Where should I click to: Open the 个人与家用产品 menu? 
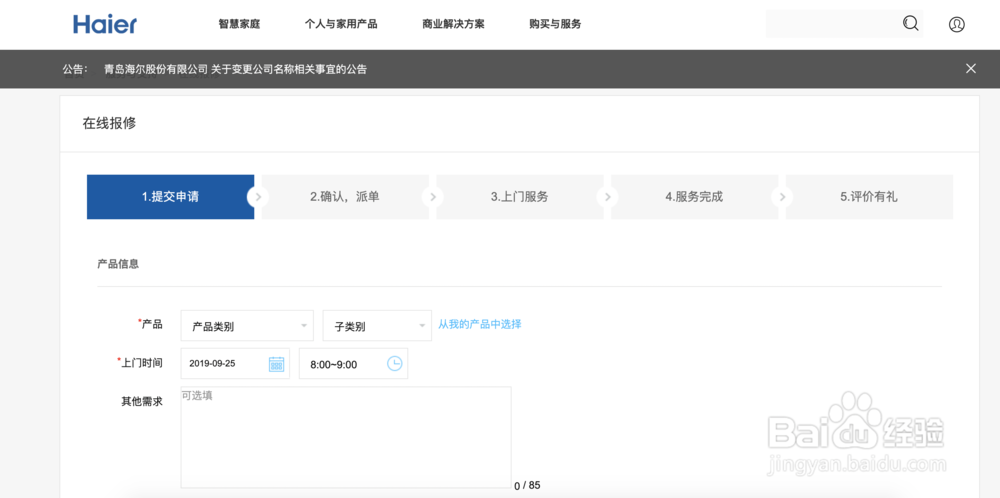[341, 24]
